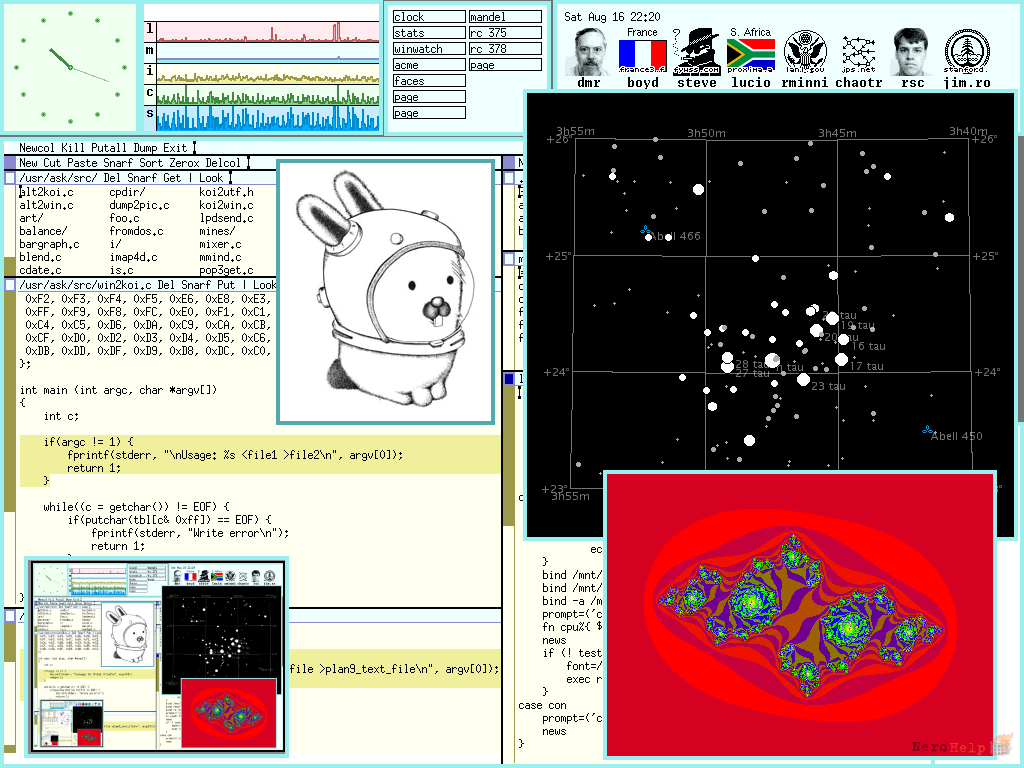This screenshot has height=768, width=1024.
Task: Toggle the /usr/ask/src/ window layout box
Action: pos(10,178)
